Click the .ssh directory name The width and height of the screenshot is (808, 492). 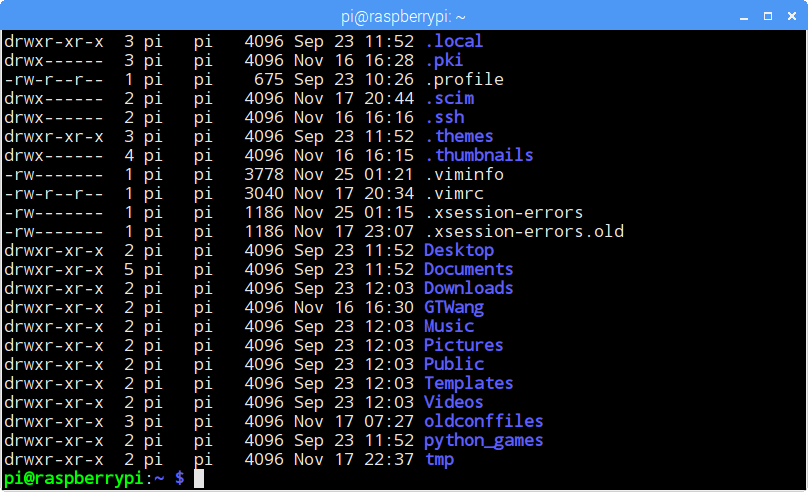click(444, 117)
